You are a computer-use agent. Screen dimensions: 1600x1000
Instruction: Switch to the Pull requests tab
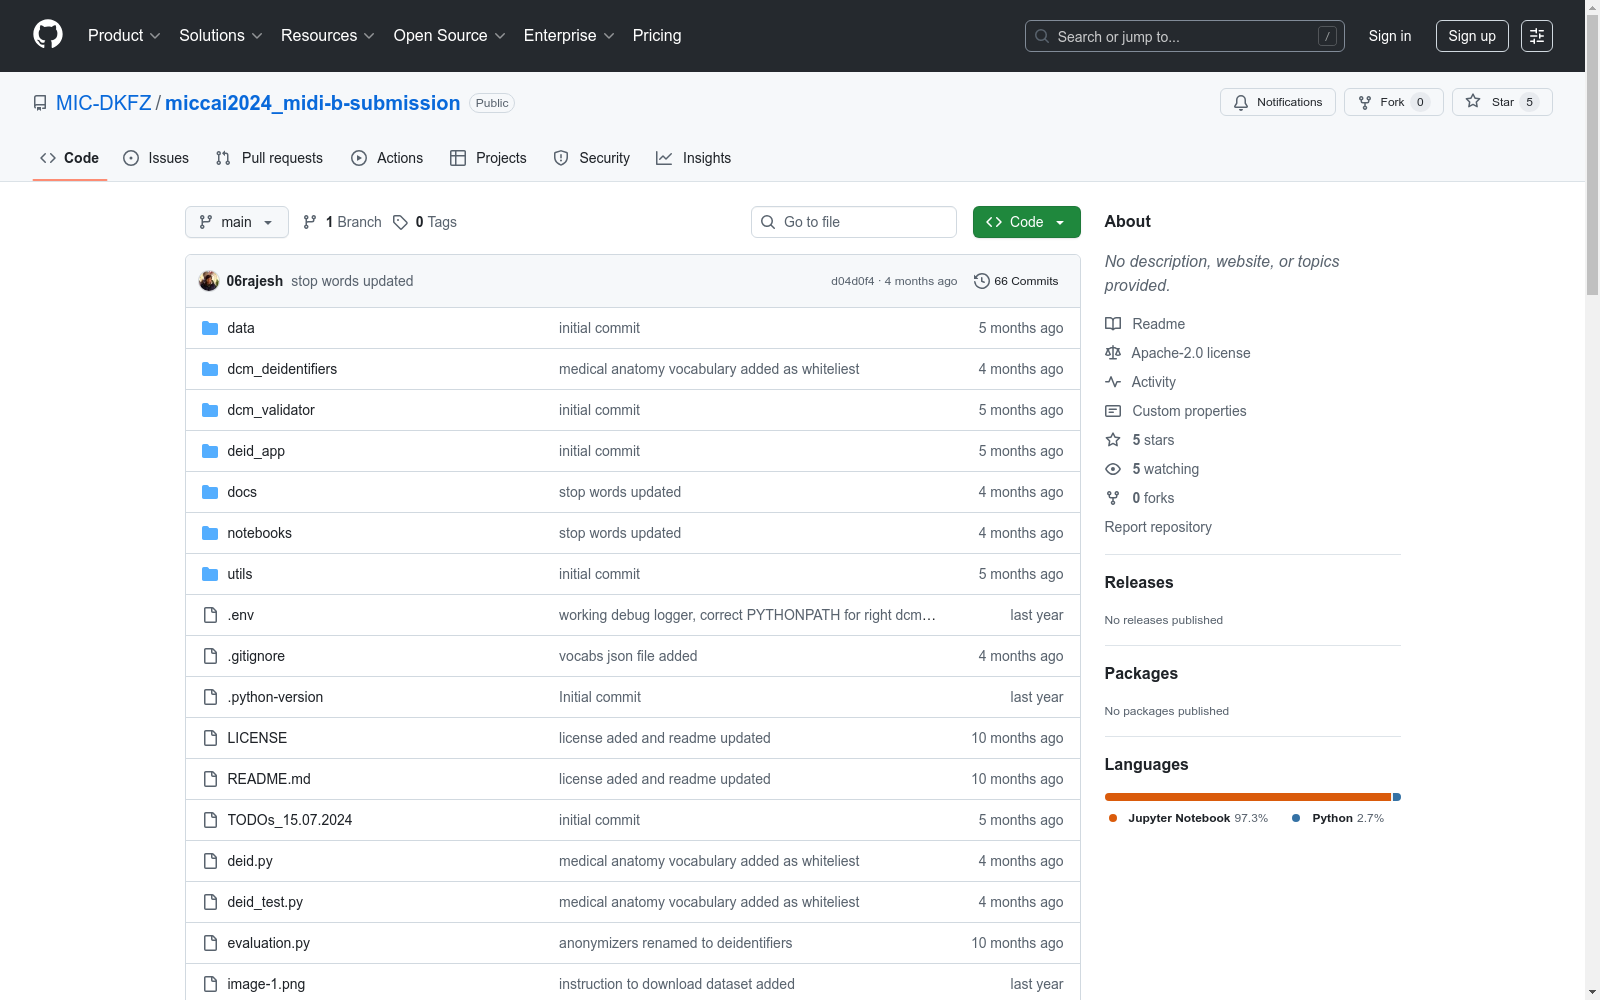click(x=270, y=158)
